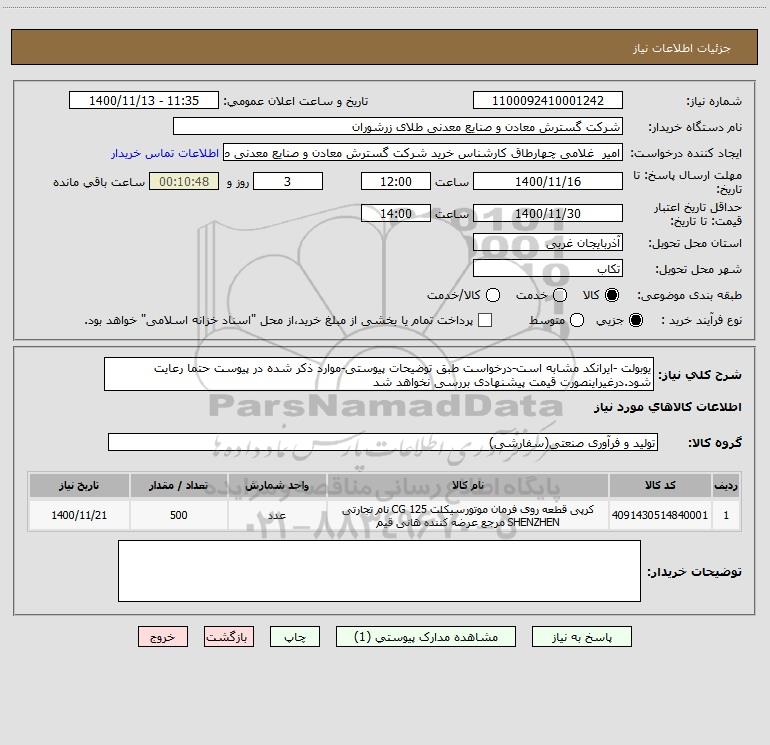
Task: Click the unit cell عدد
Action: pos(277,515)
